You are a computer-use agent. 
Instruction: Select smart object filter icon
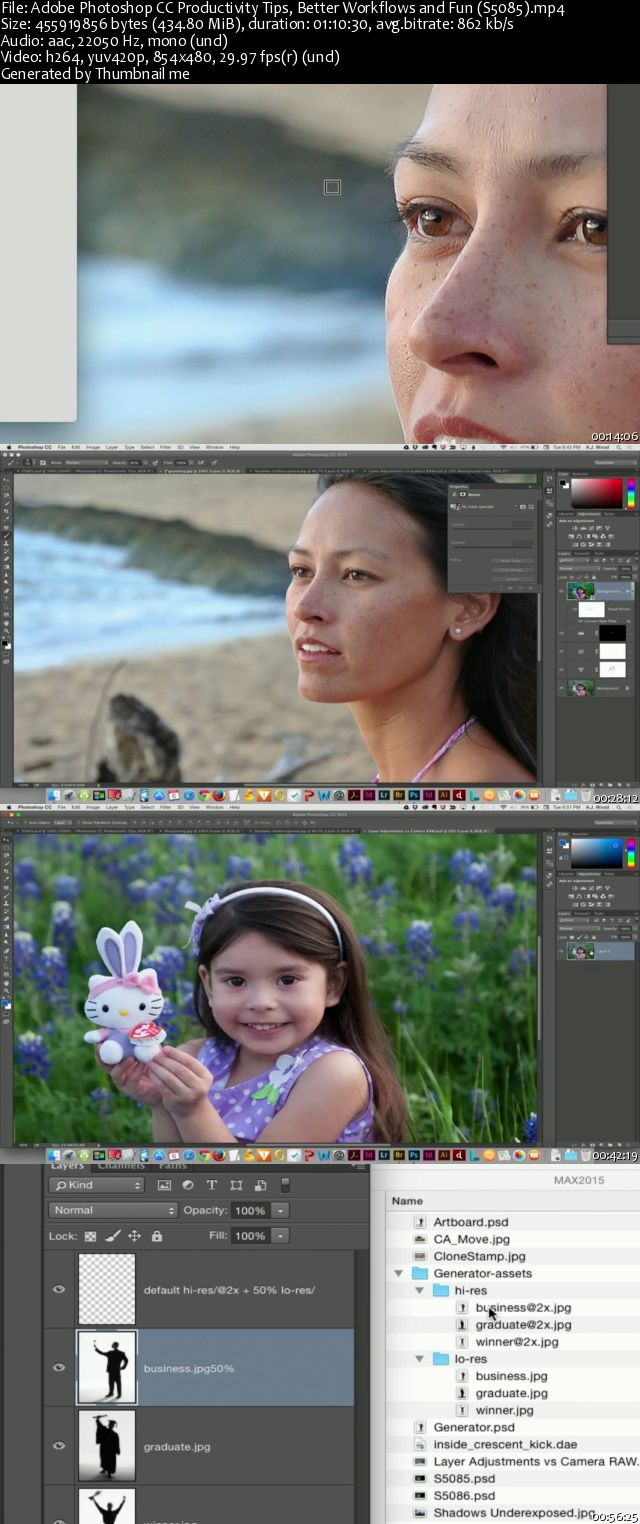pyautogui.click(x=260, y=1185)
